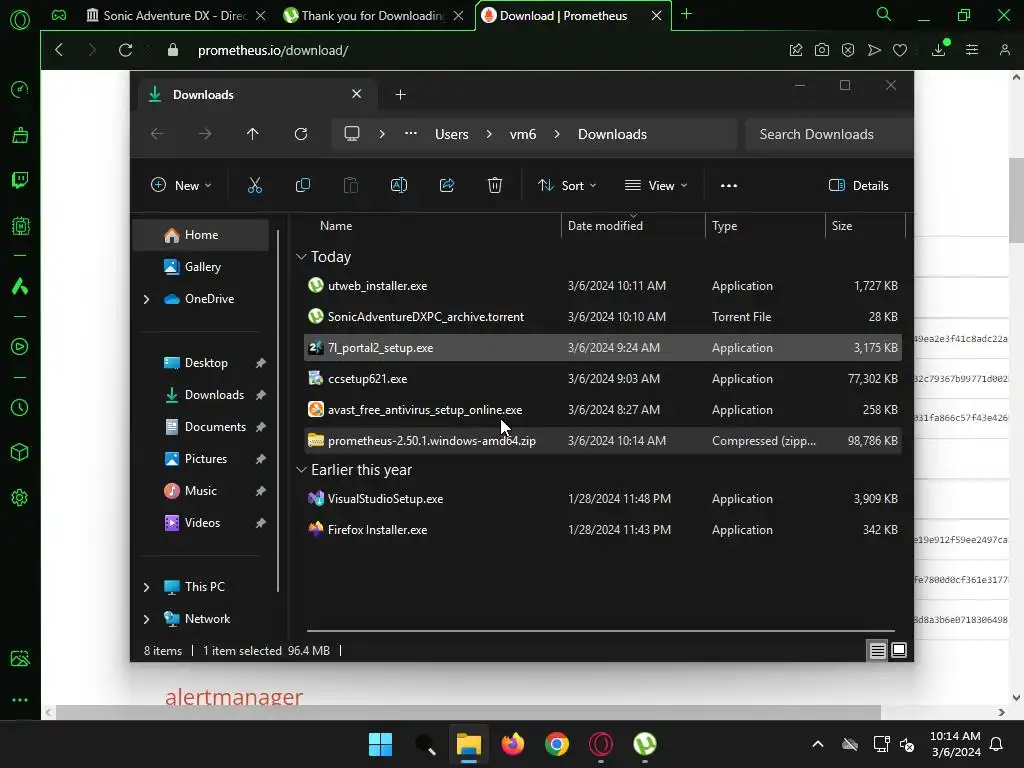1024x768 pixels.
Task: Switch to details list view icon in status bar
Action: click(878, 650)
